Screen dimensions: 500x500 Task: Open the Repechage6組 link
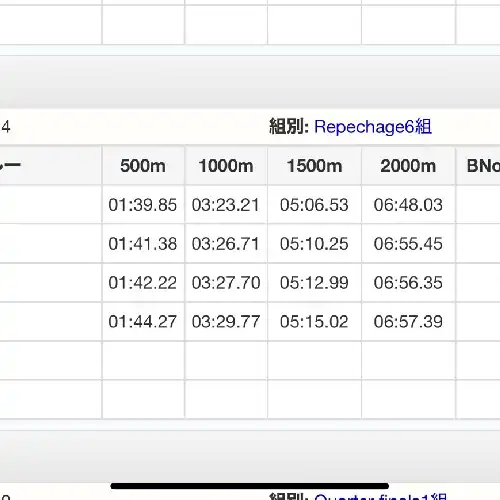pyautogui.click(x=373, y=127)
